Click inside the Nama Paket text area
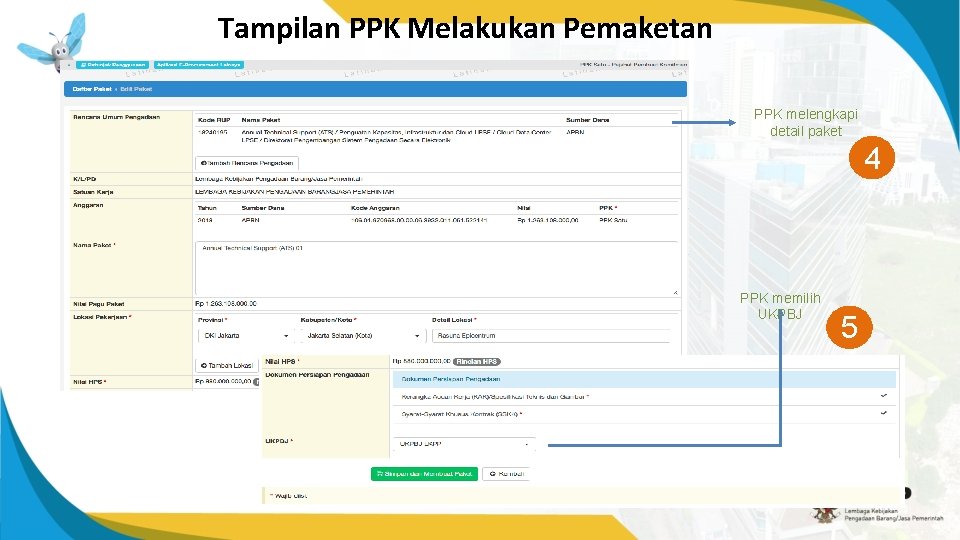The image size is (960, 540). [x=437, y=268]
